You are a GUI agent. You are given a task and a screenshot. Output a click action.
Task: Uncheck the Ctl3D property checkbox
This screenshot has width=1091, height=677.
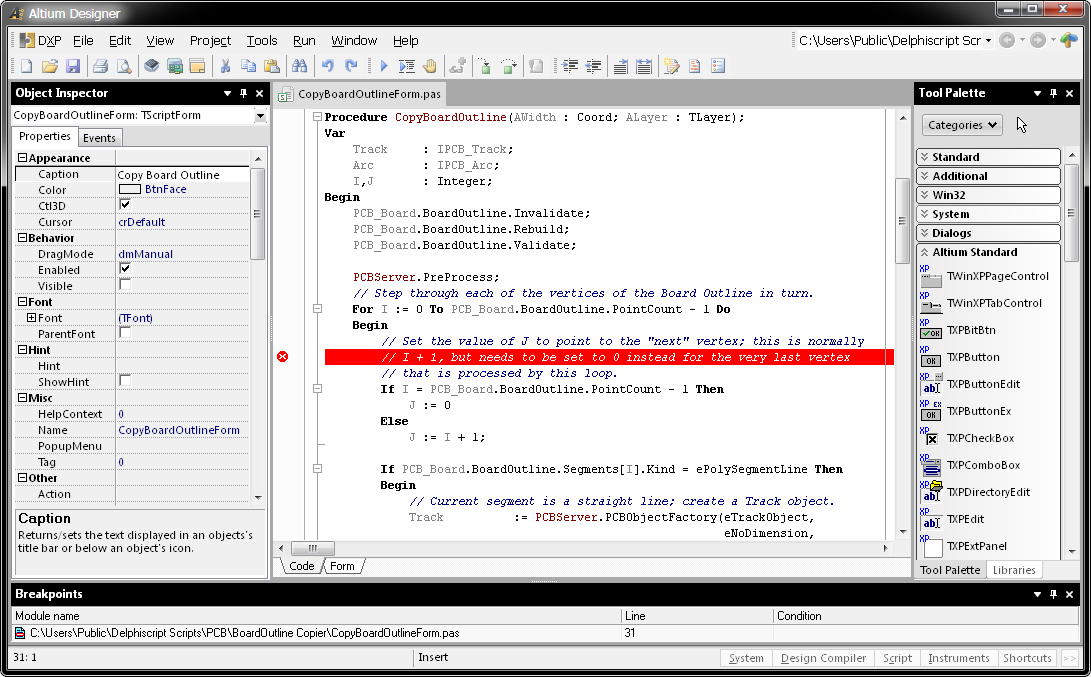pyautogui.click(x=125, y=205)
